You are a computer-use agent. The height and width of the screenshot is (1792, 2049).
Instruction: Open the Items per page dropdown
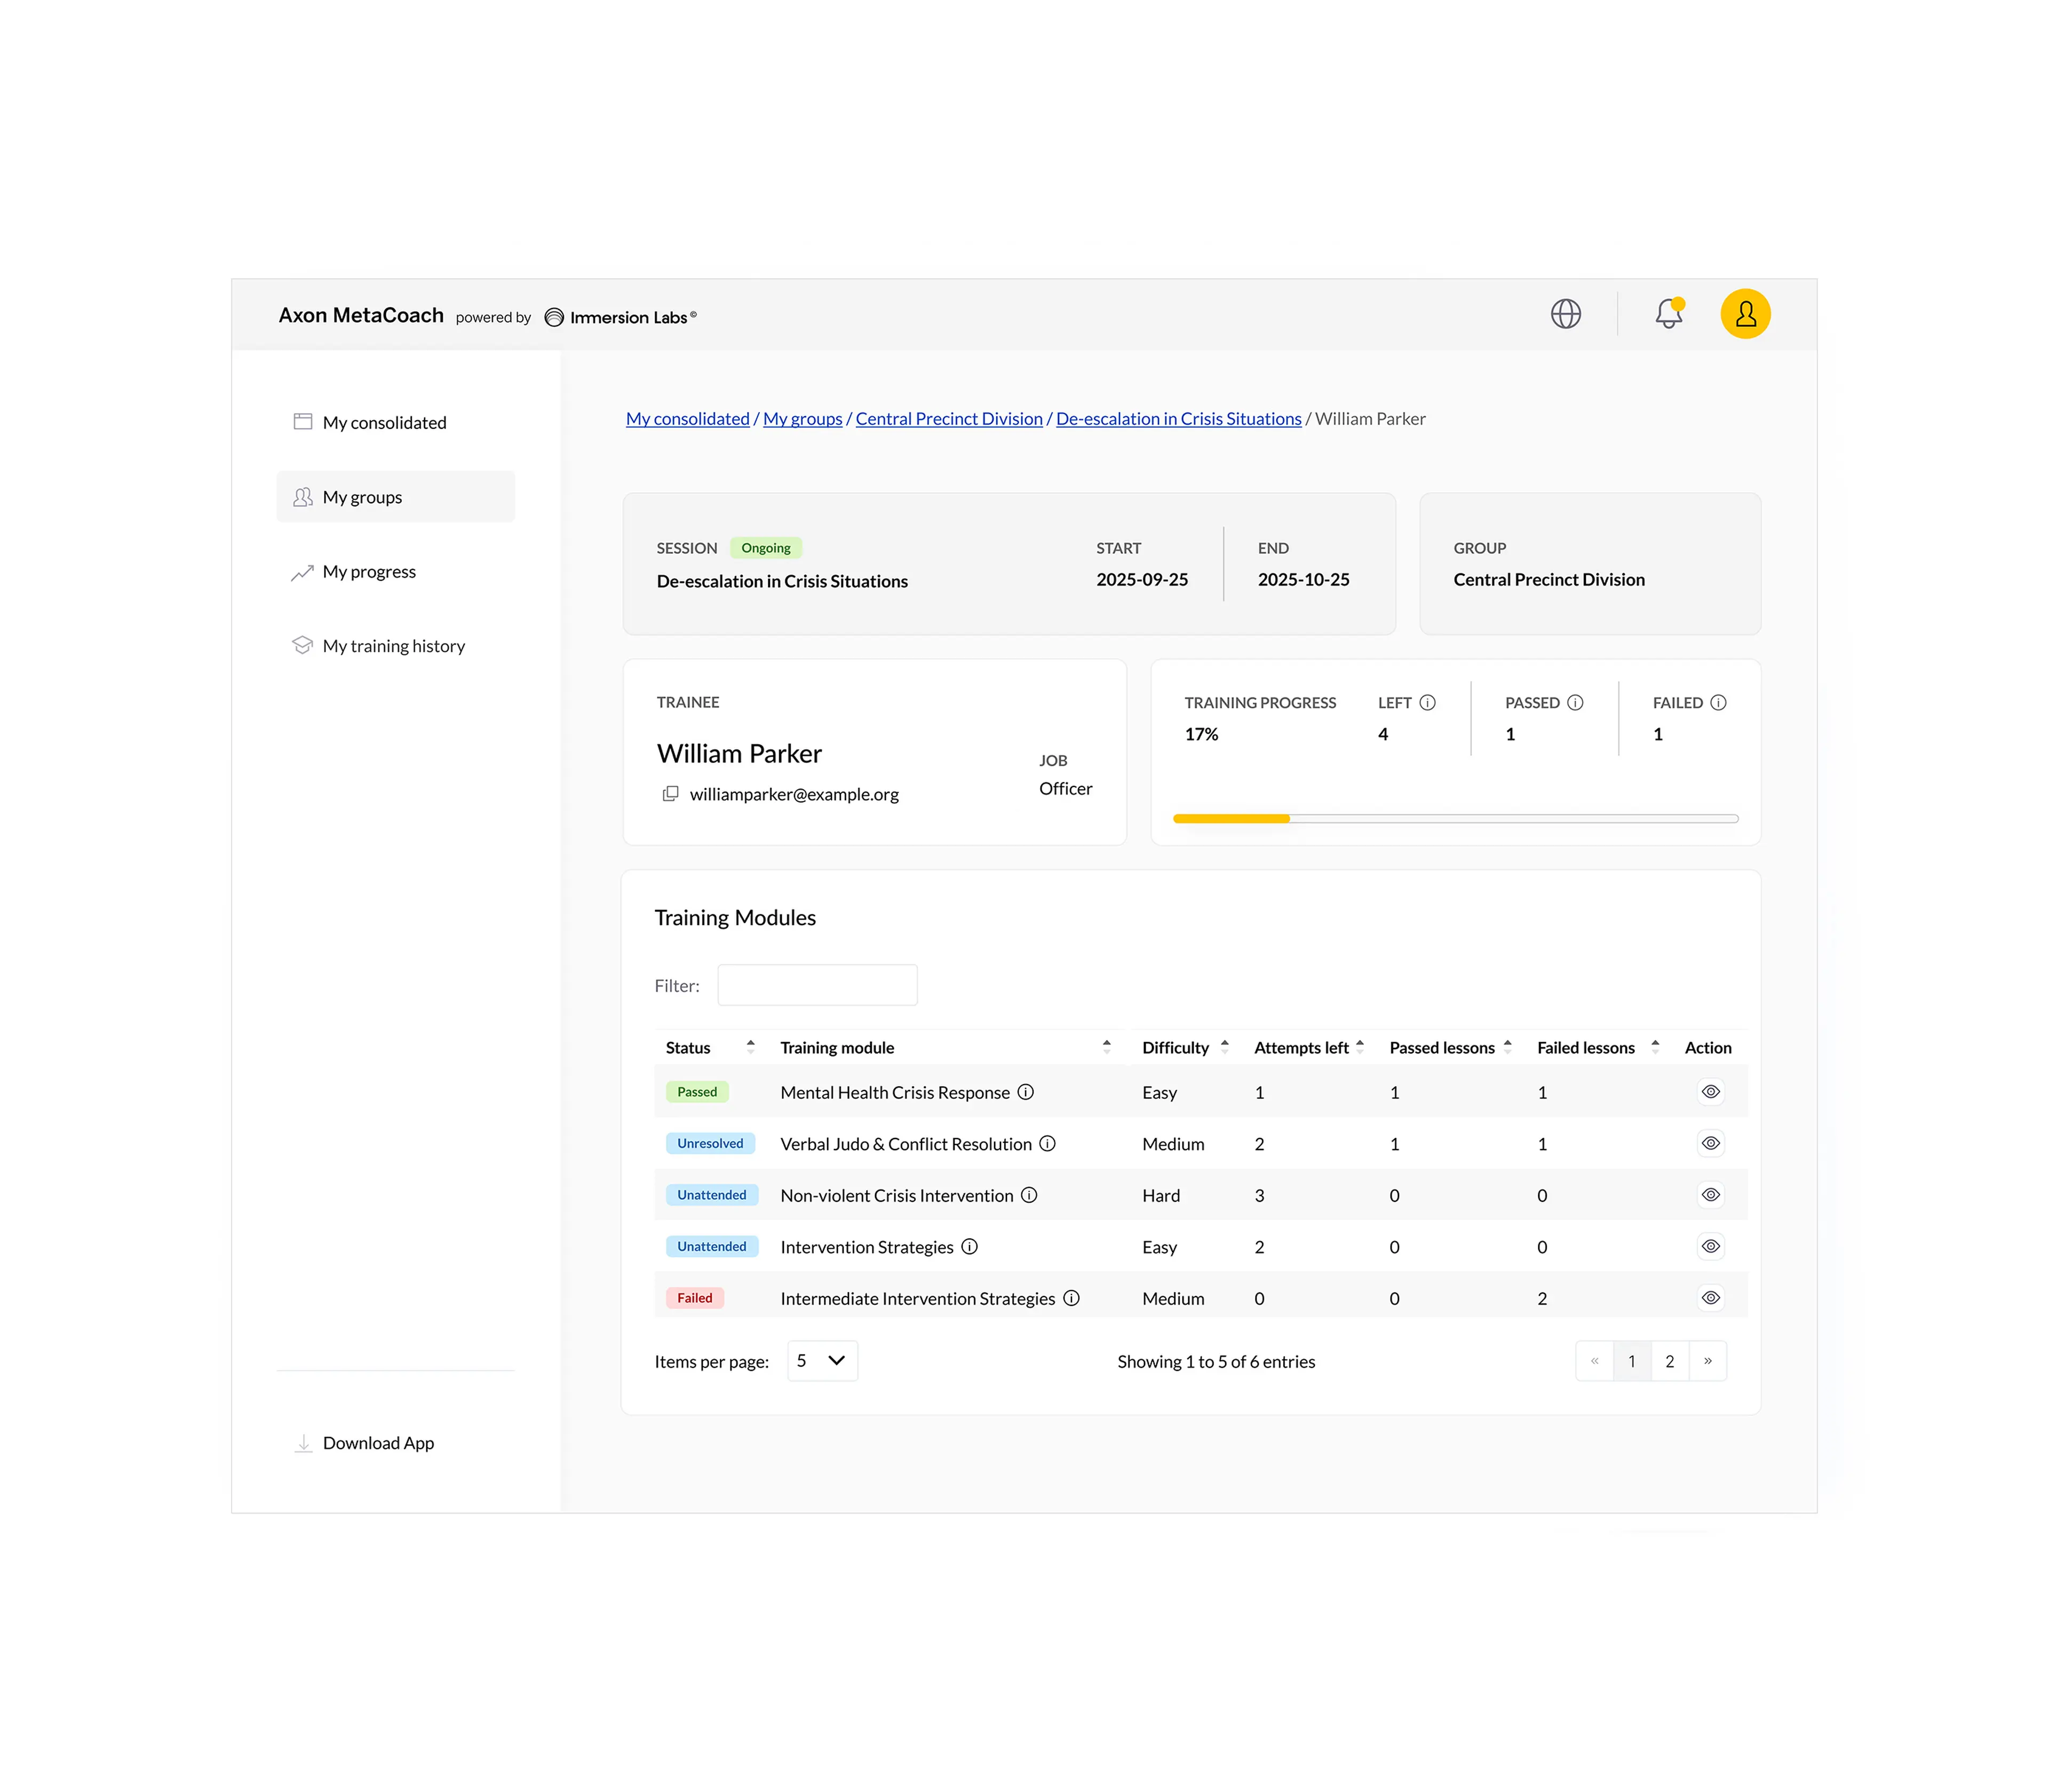(822, 1361)
